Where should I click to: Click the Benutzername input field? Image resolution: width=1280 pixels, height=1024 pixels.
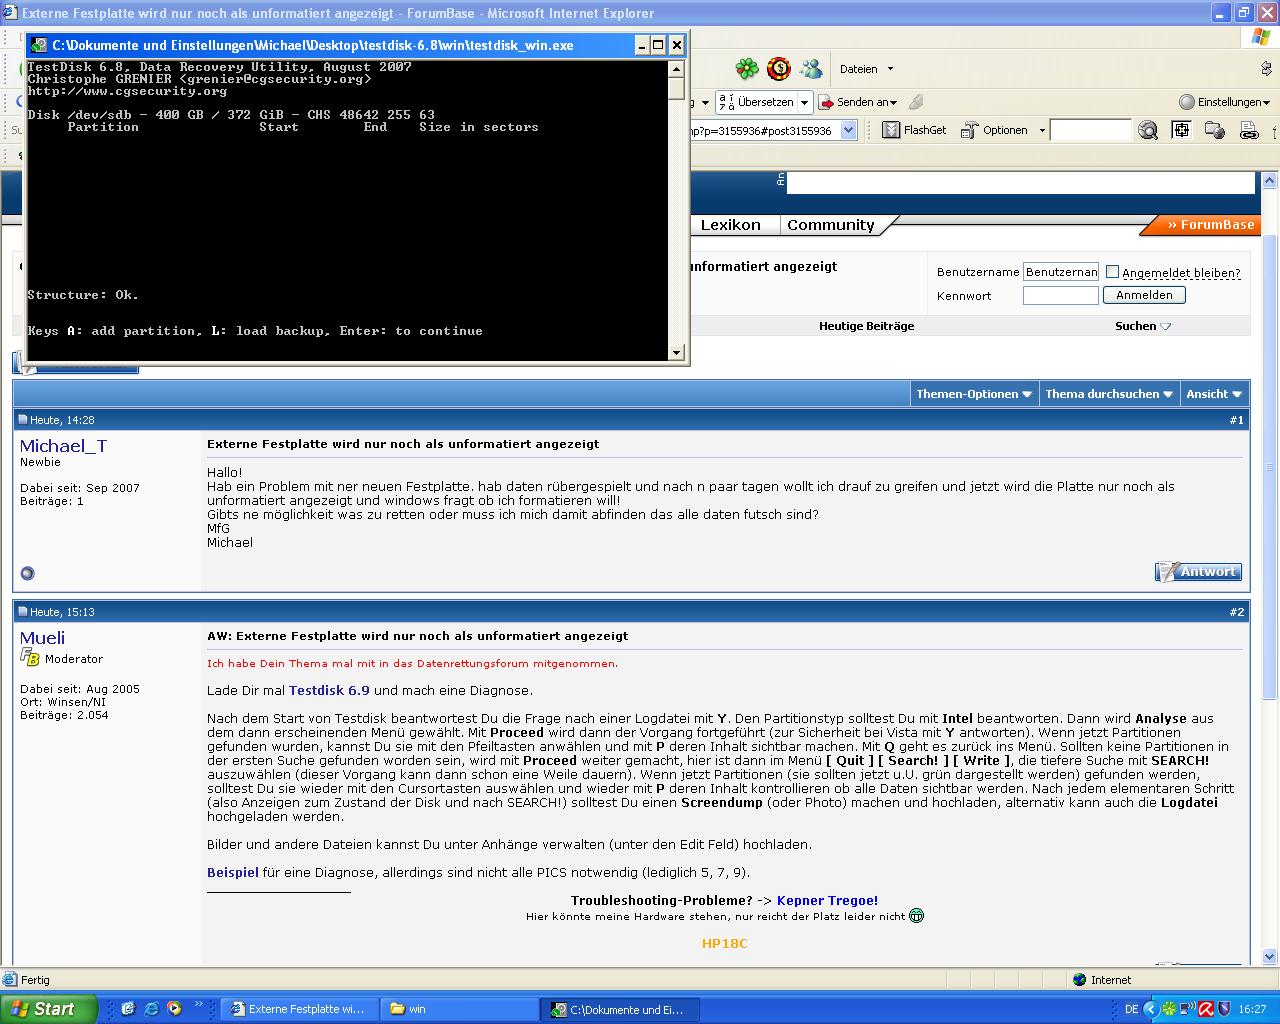(x=1060, y=272)
